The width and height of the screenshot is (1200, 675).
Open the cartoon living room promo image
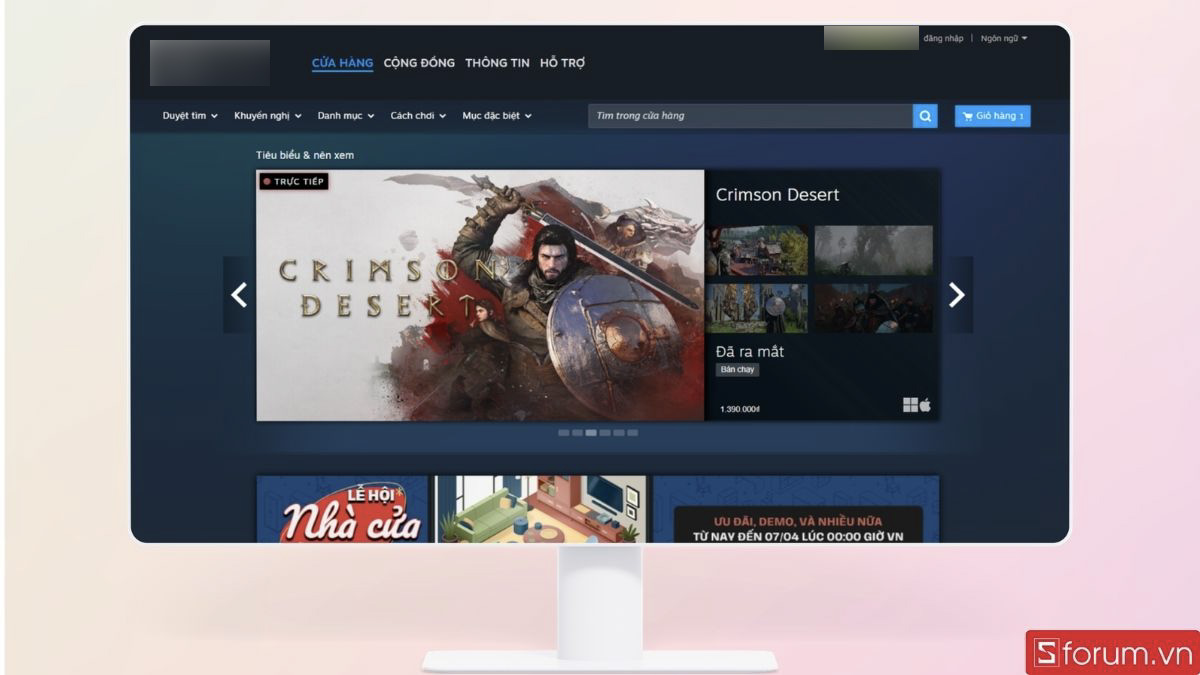coord(541,509)
